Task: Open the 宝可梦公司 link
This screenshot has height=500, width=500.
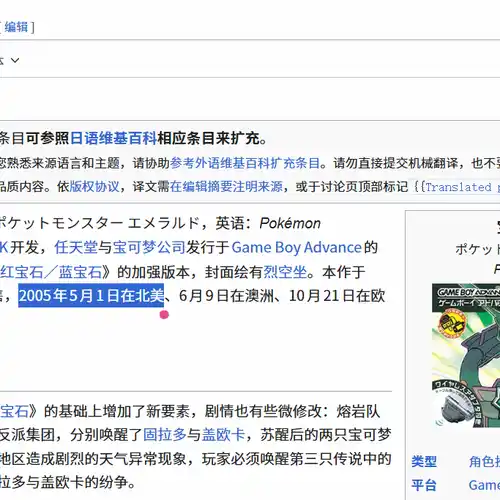Action: pos(149,248)
